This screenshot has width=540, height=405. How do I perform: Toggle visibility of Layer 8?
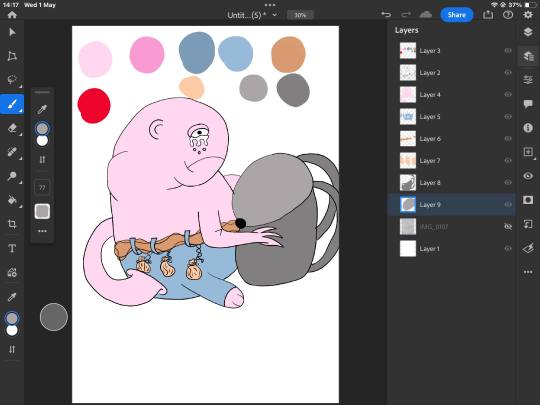click(508, 183)
